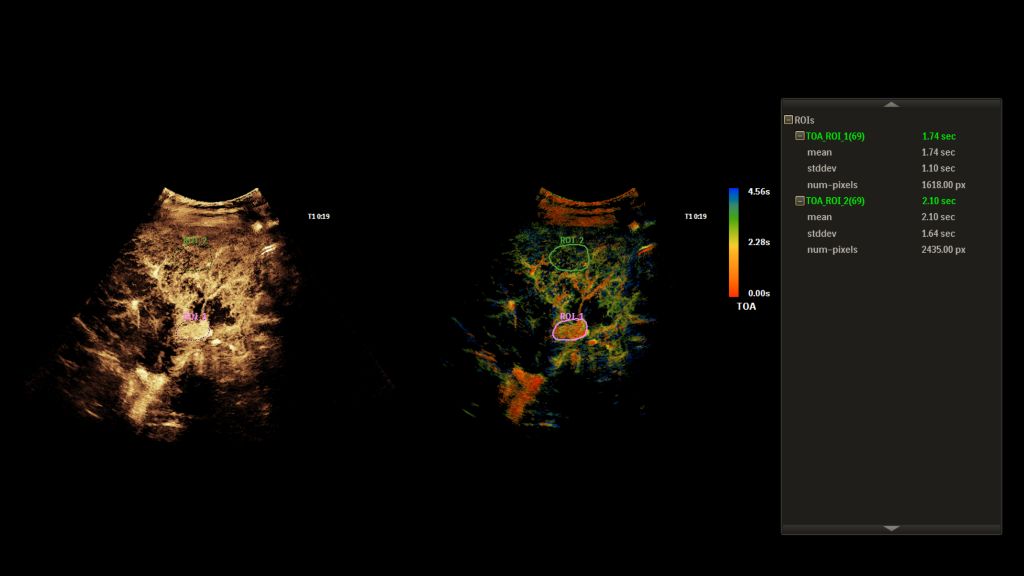
Task: Click the ROI 1 label in TOA map
Action: 571,317
